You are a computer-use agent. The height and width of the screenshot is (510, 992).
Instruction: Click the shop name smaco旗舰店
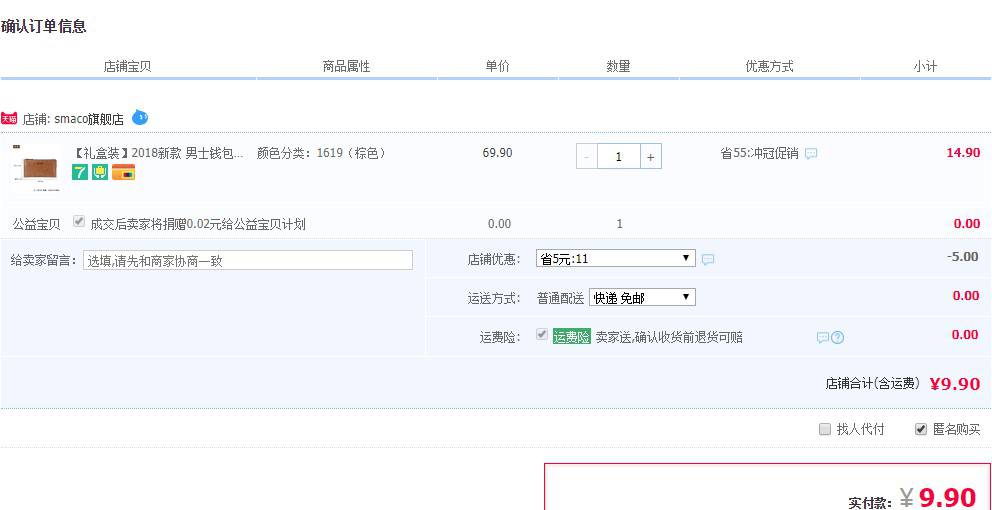pos(89,119)
